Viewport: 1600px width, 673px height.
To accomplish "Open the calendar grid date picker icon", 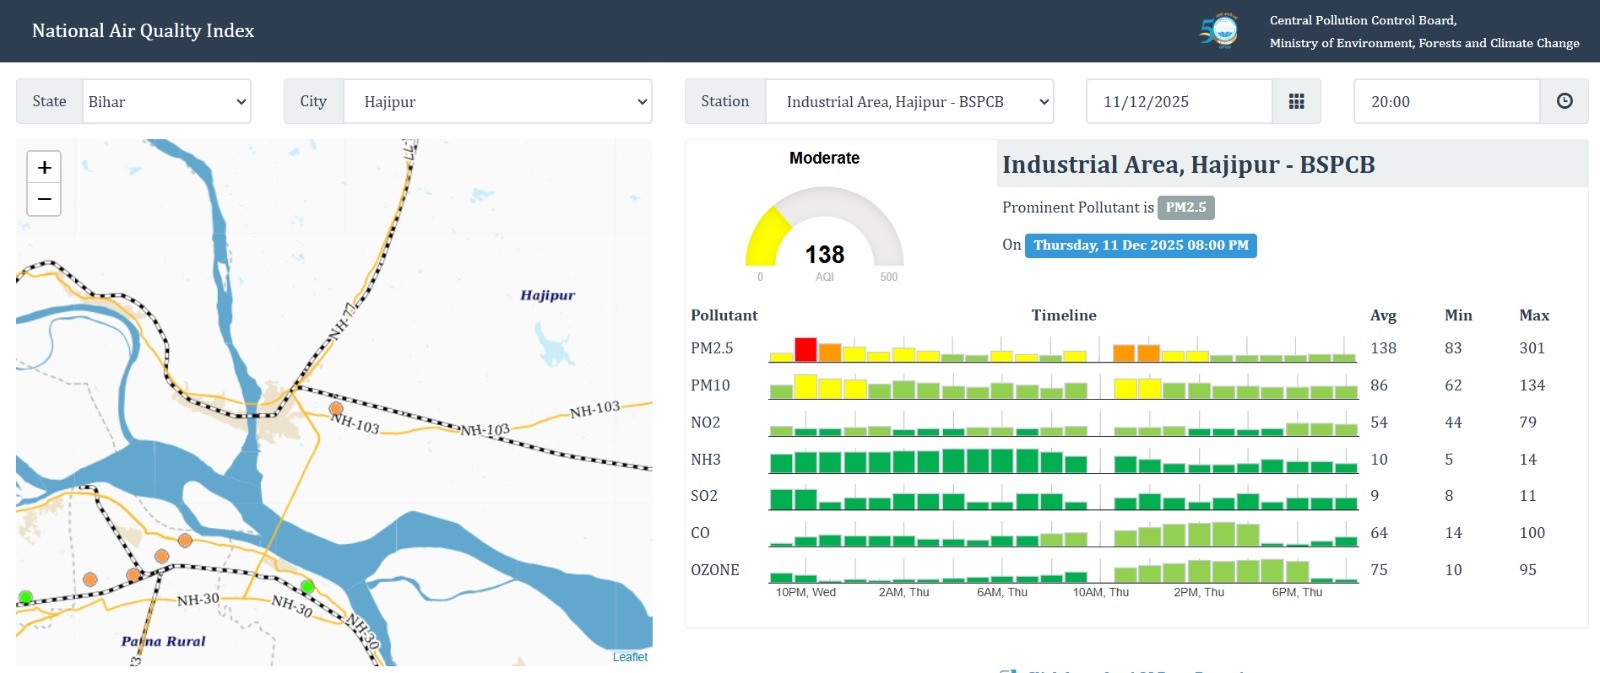I will tap(1296, 102).
